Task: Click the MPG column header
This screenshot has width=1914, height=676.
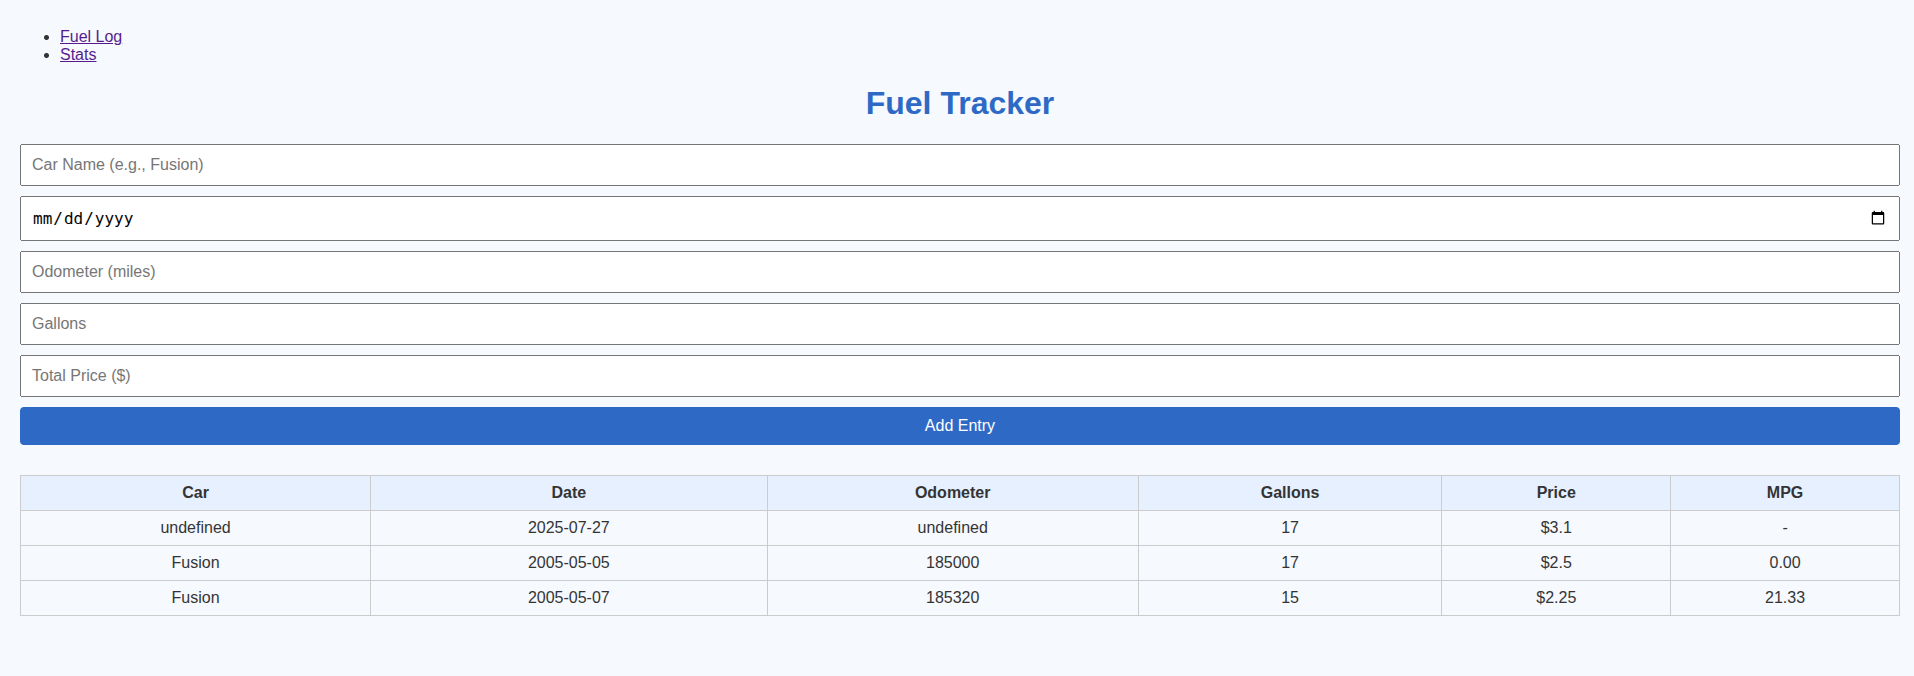Action: click(x=1785, y=493)
